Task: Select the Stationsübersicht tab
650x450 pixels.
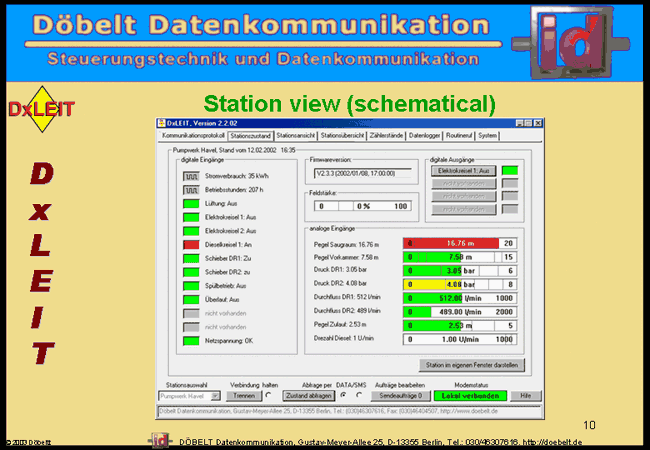Action: (x=342, y=135)
